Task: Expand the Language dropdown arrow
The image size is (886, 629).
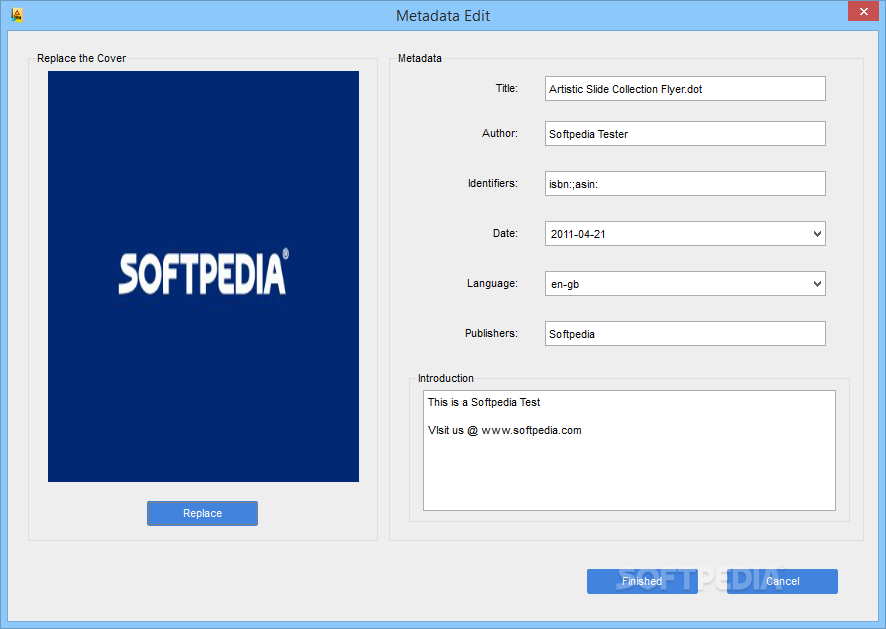Action: (817, 284)
